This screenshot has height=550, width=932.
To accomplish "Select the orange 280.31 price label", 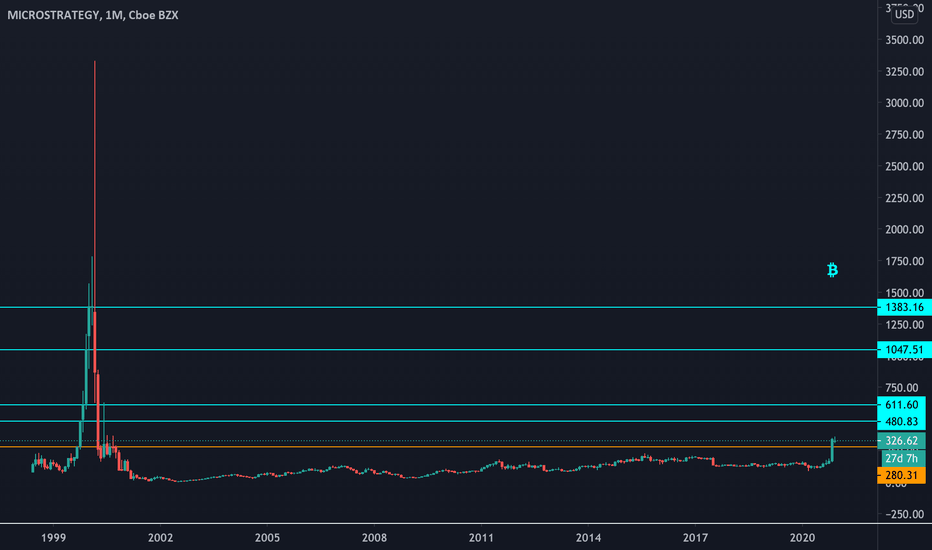I will pyautogui.click(x=901, y=475).
